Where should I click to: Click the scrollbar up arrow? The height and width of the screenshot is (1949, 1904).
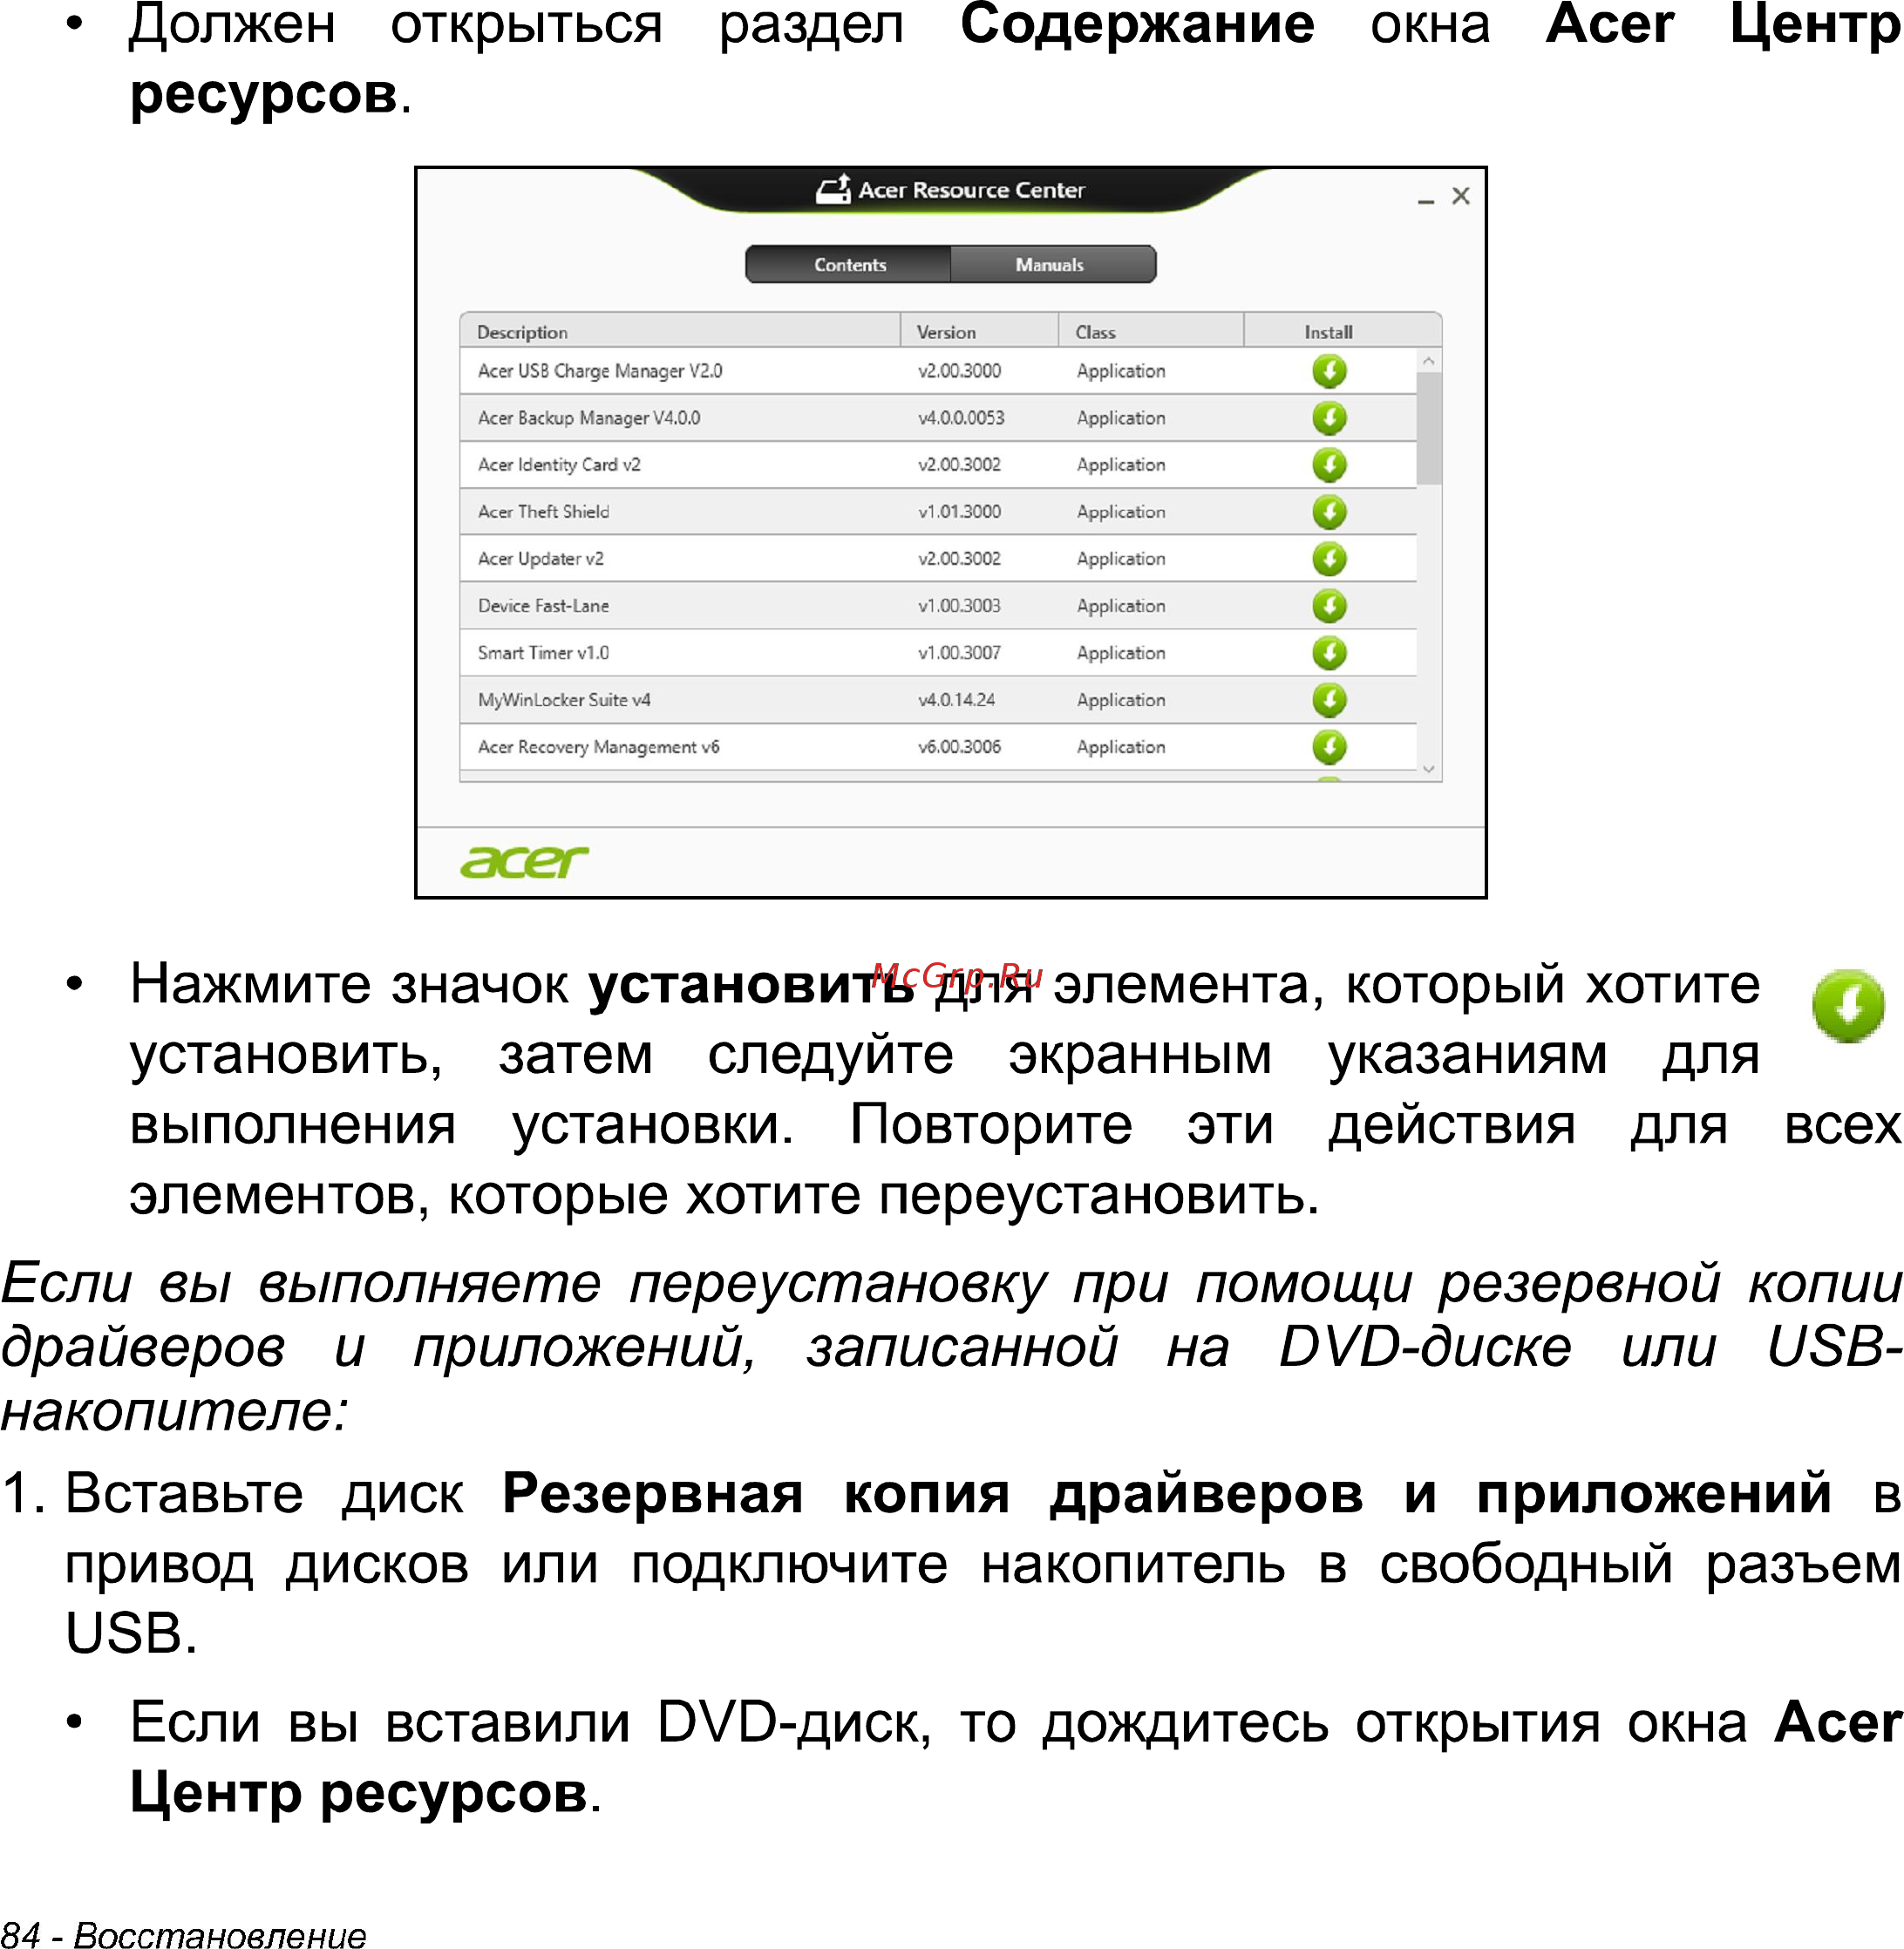click(x=1429, y=361)
